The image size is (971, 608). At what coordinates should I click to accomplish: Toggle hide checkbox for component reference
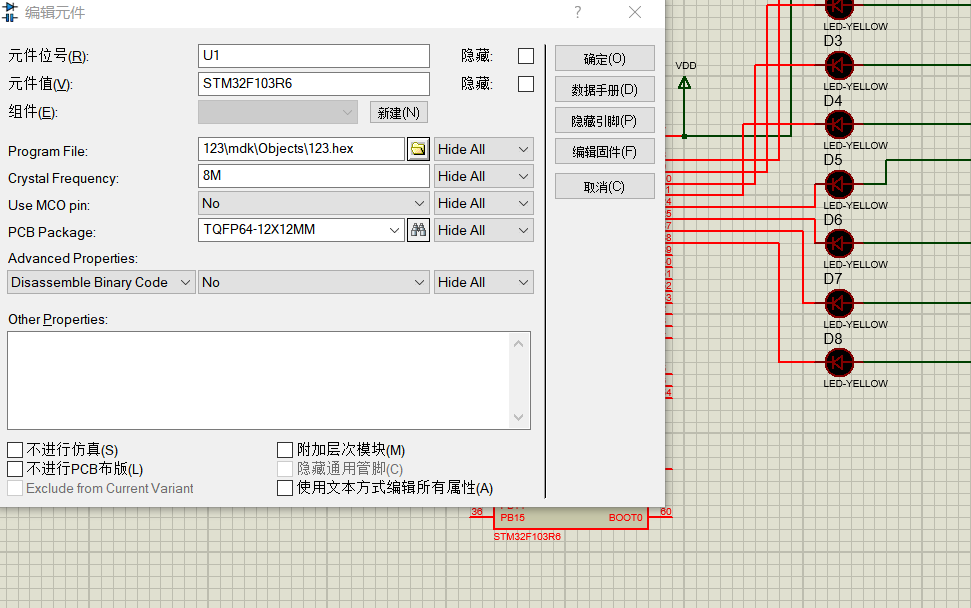coord(526,56)
